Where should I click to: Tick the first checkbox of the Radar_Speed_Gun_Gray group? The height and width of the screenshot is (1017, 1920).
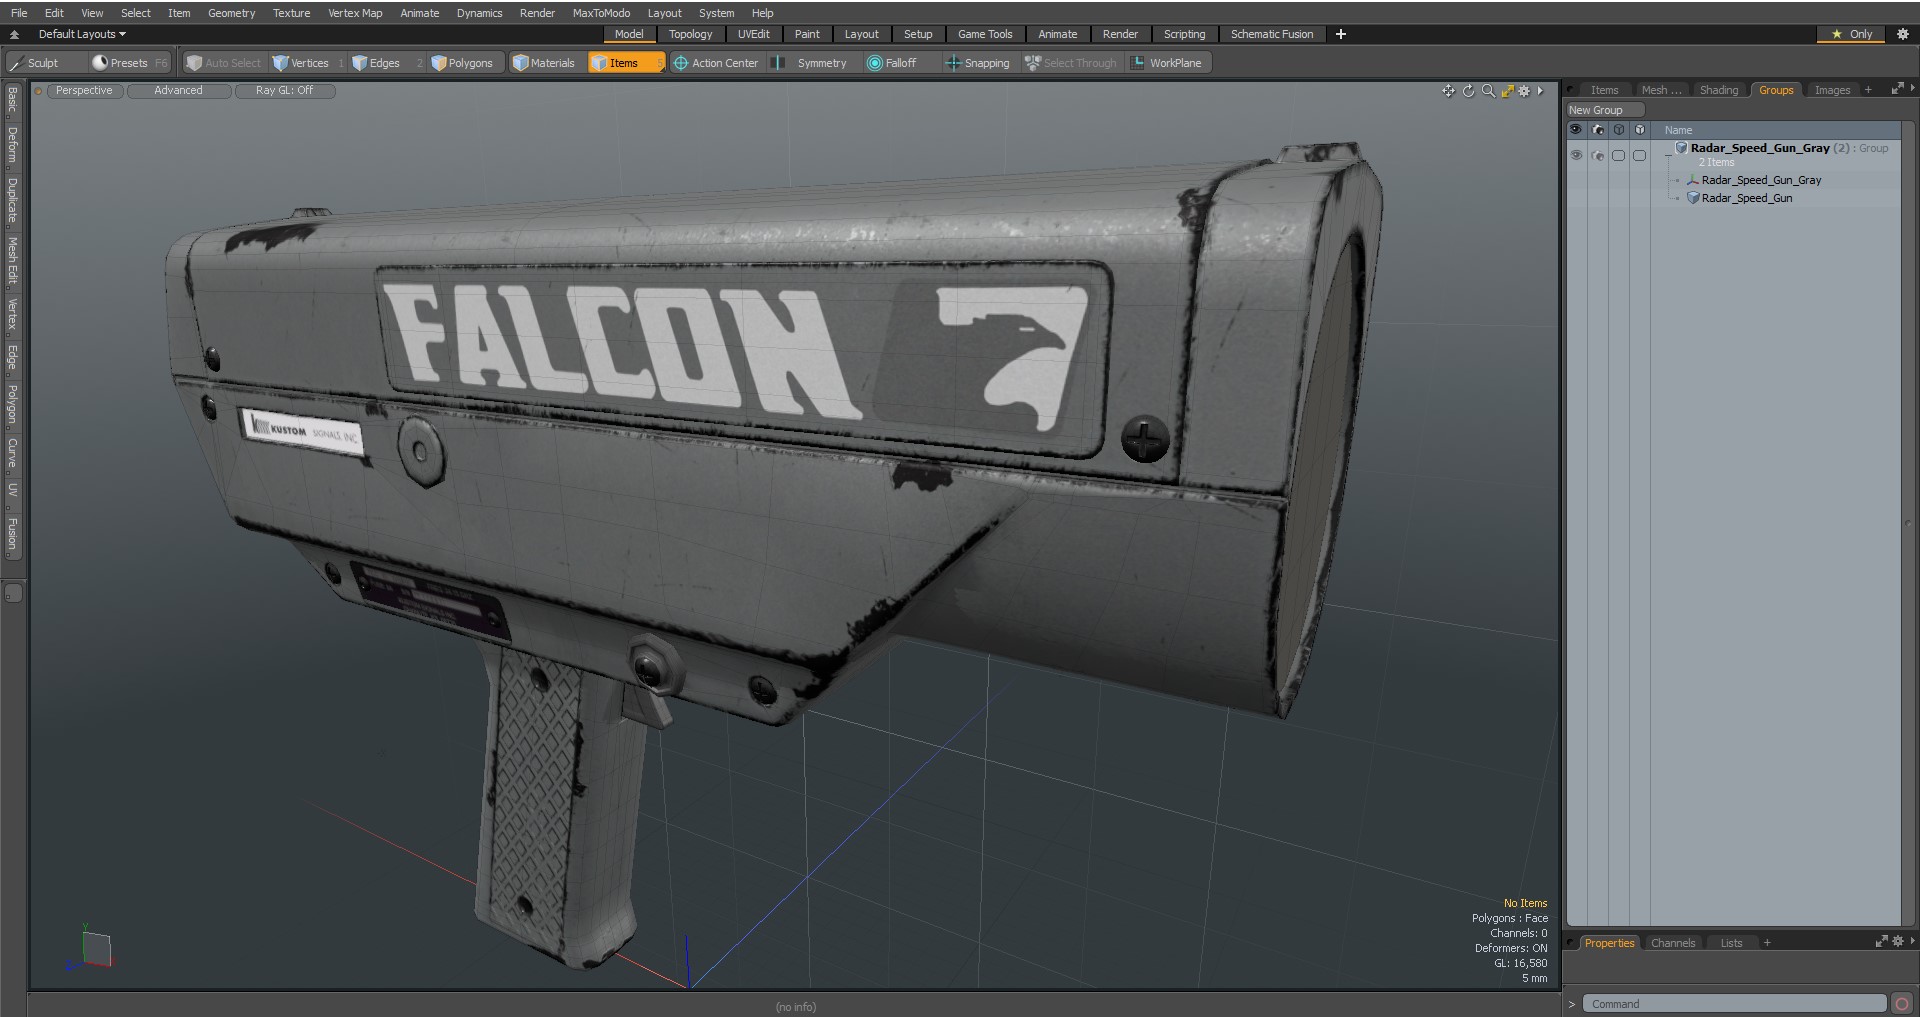(1618, 156)
